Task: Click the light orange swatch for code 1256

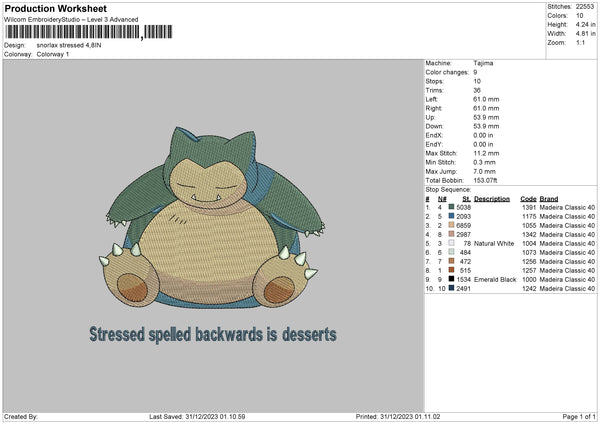Action: pos(451,261)
